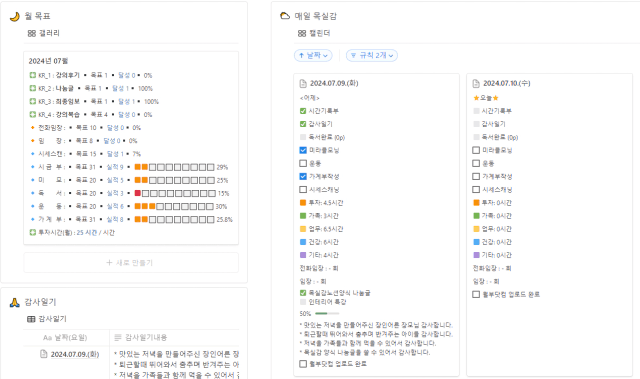The height and width of the screenshot is (379, 640).
Task: Click the "<어제>" label on the 07.09 card
Action: pos(309,98)
